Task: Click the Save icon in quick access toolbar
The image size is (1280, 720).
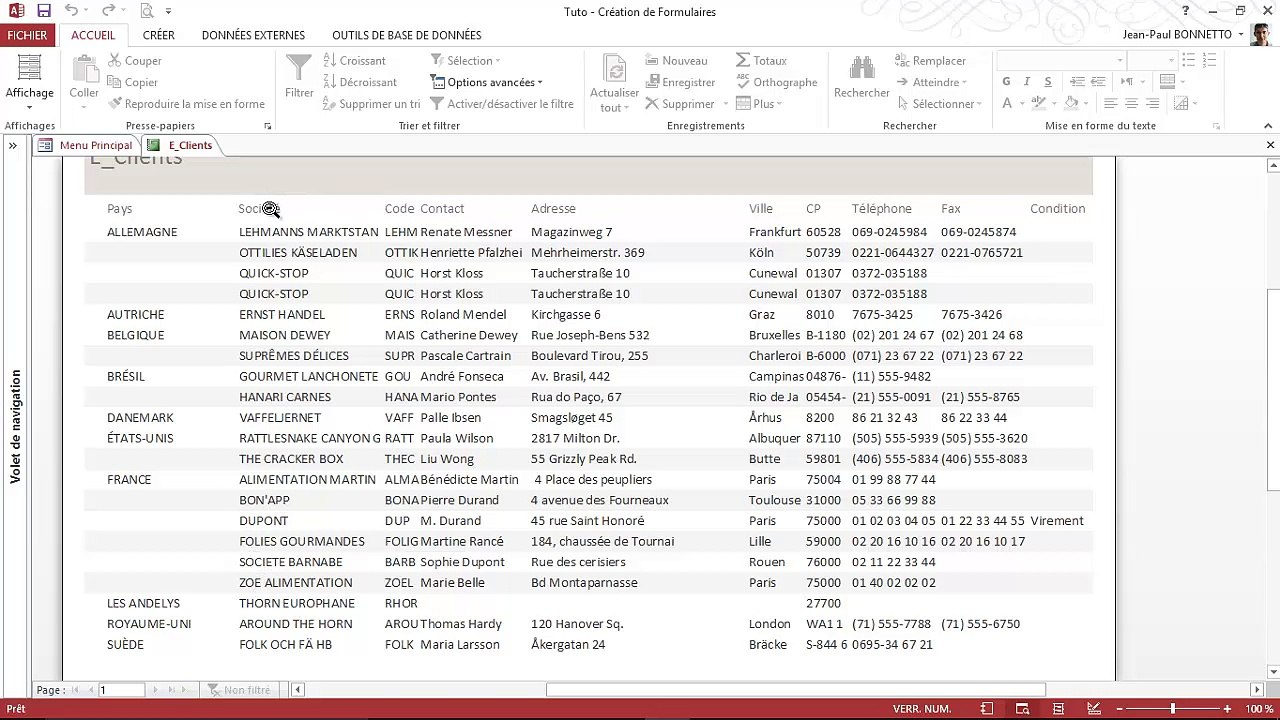Action: pos(44,11)
